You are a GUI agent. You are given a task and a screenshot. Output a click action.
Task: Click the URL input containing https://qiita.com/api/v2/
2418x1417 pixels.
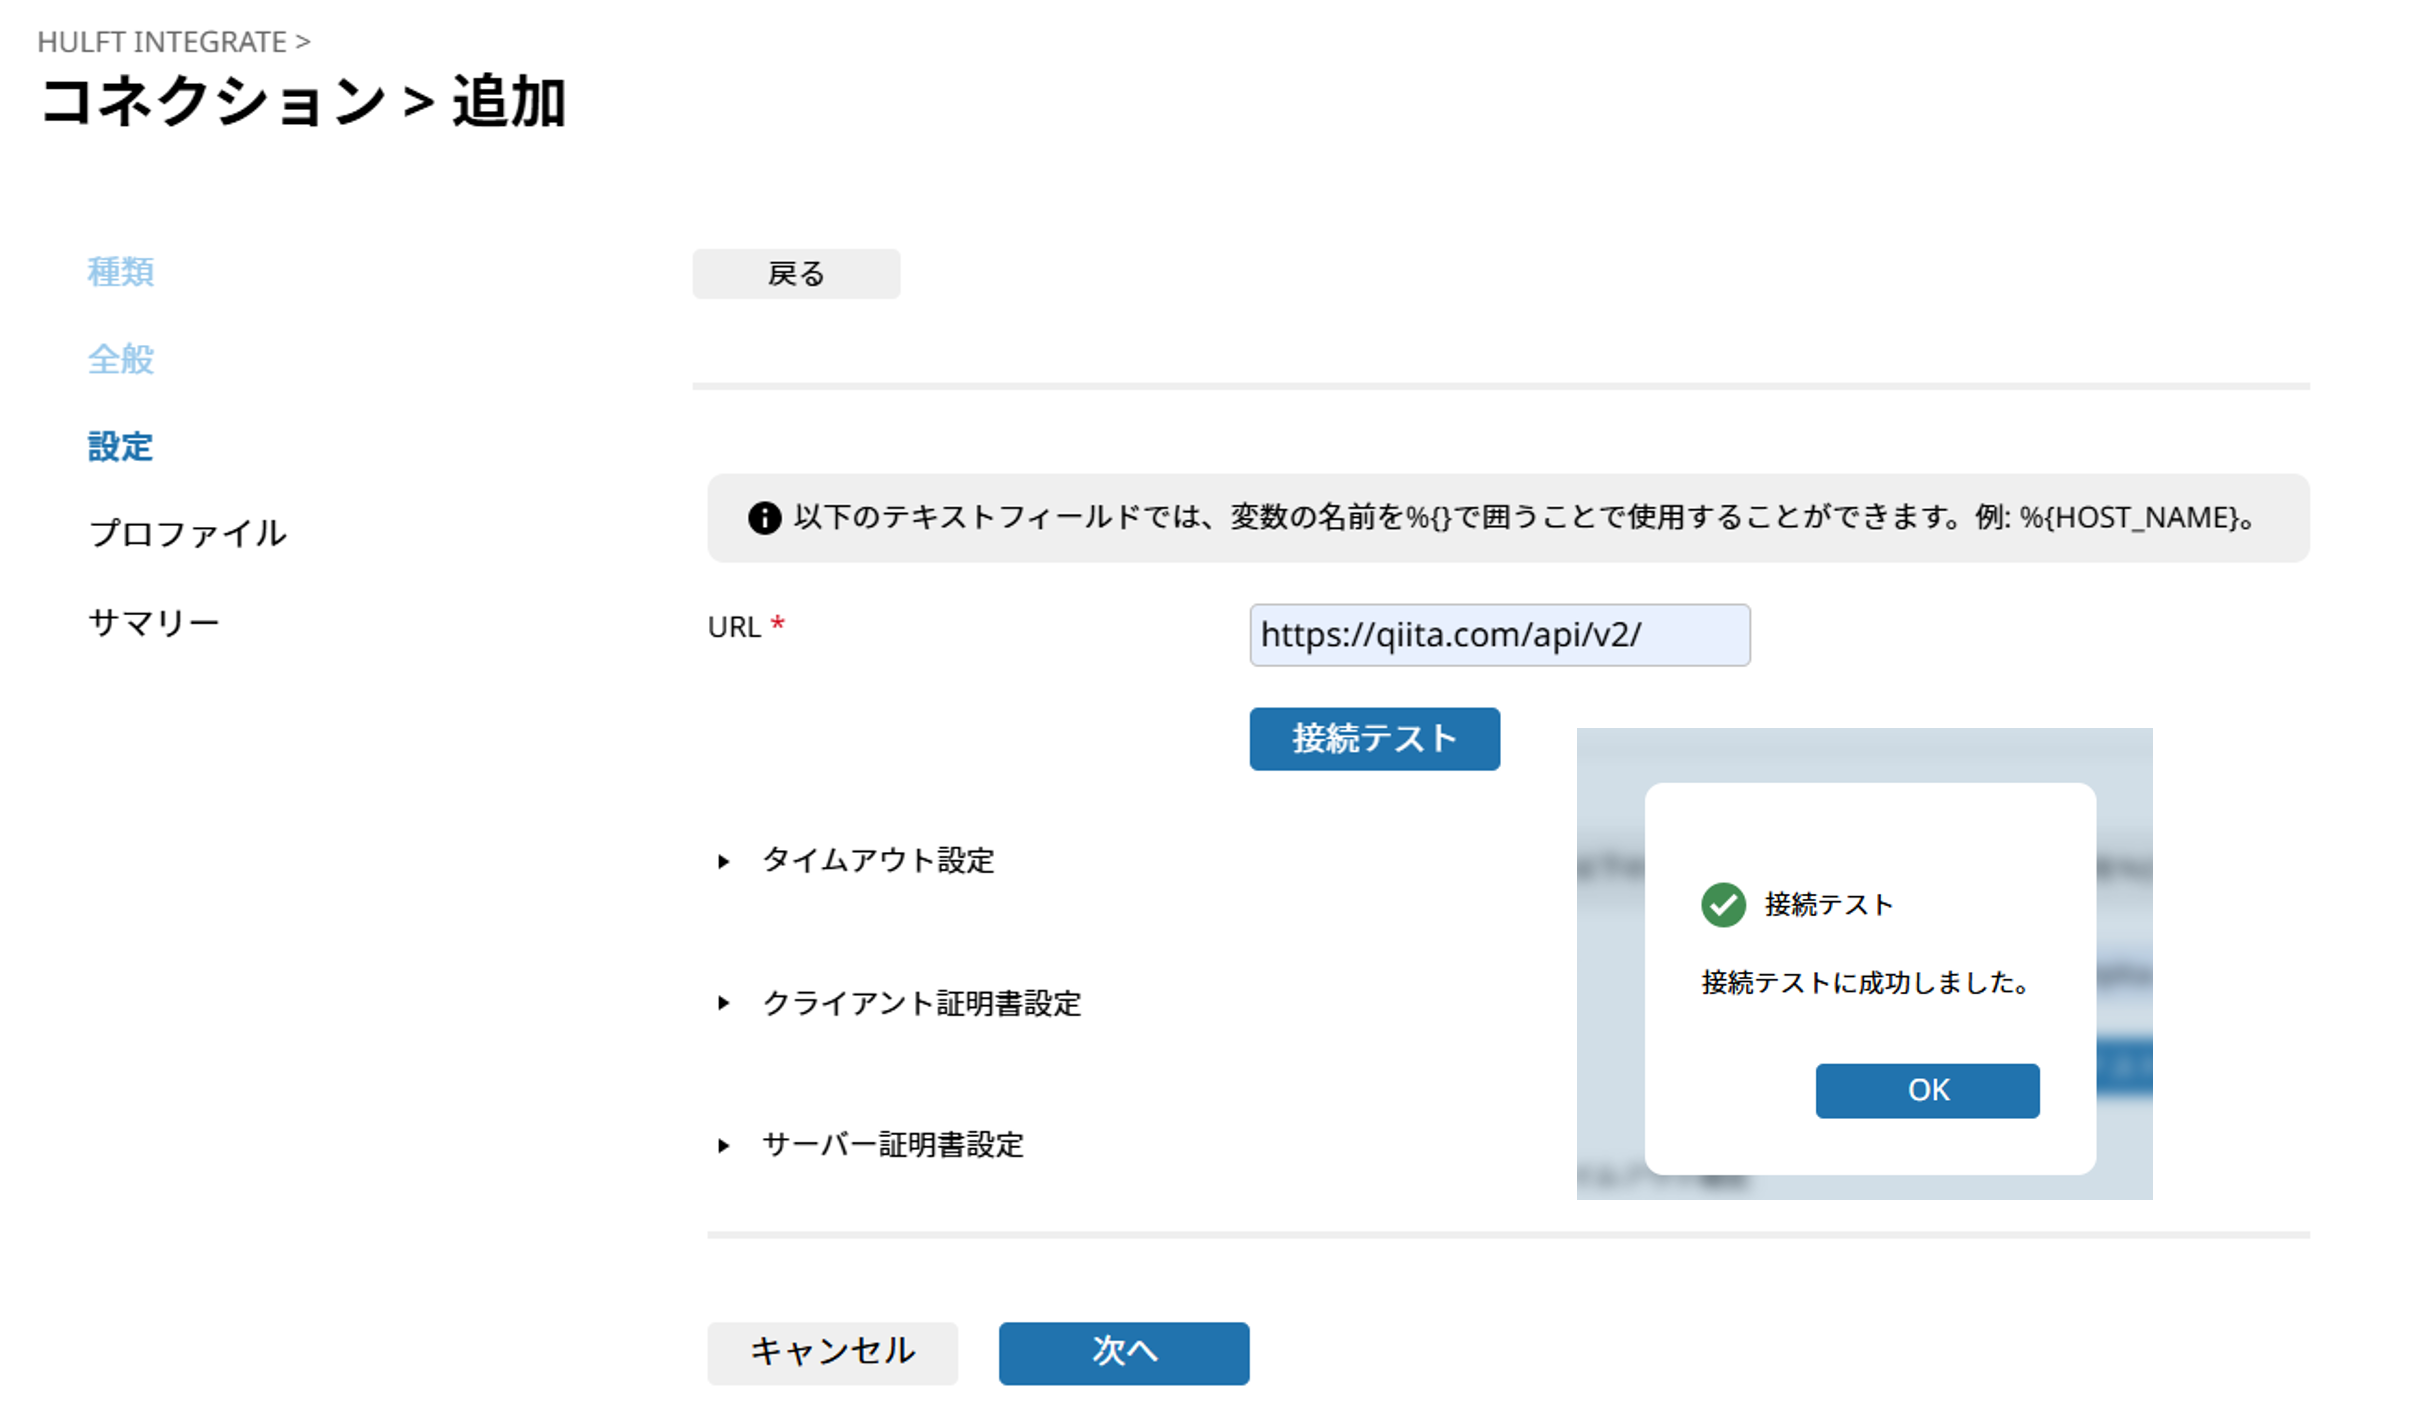point(1498,635)
